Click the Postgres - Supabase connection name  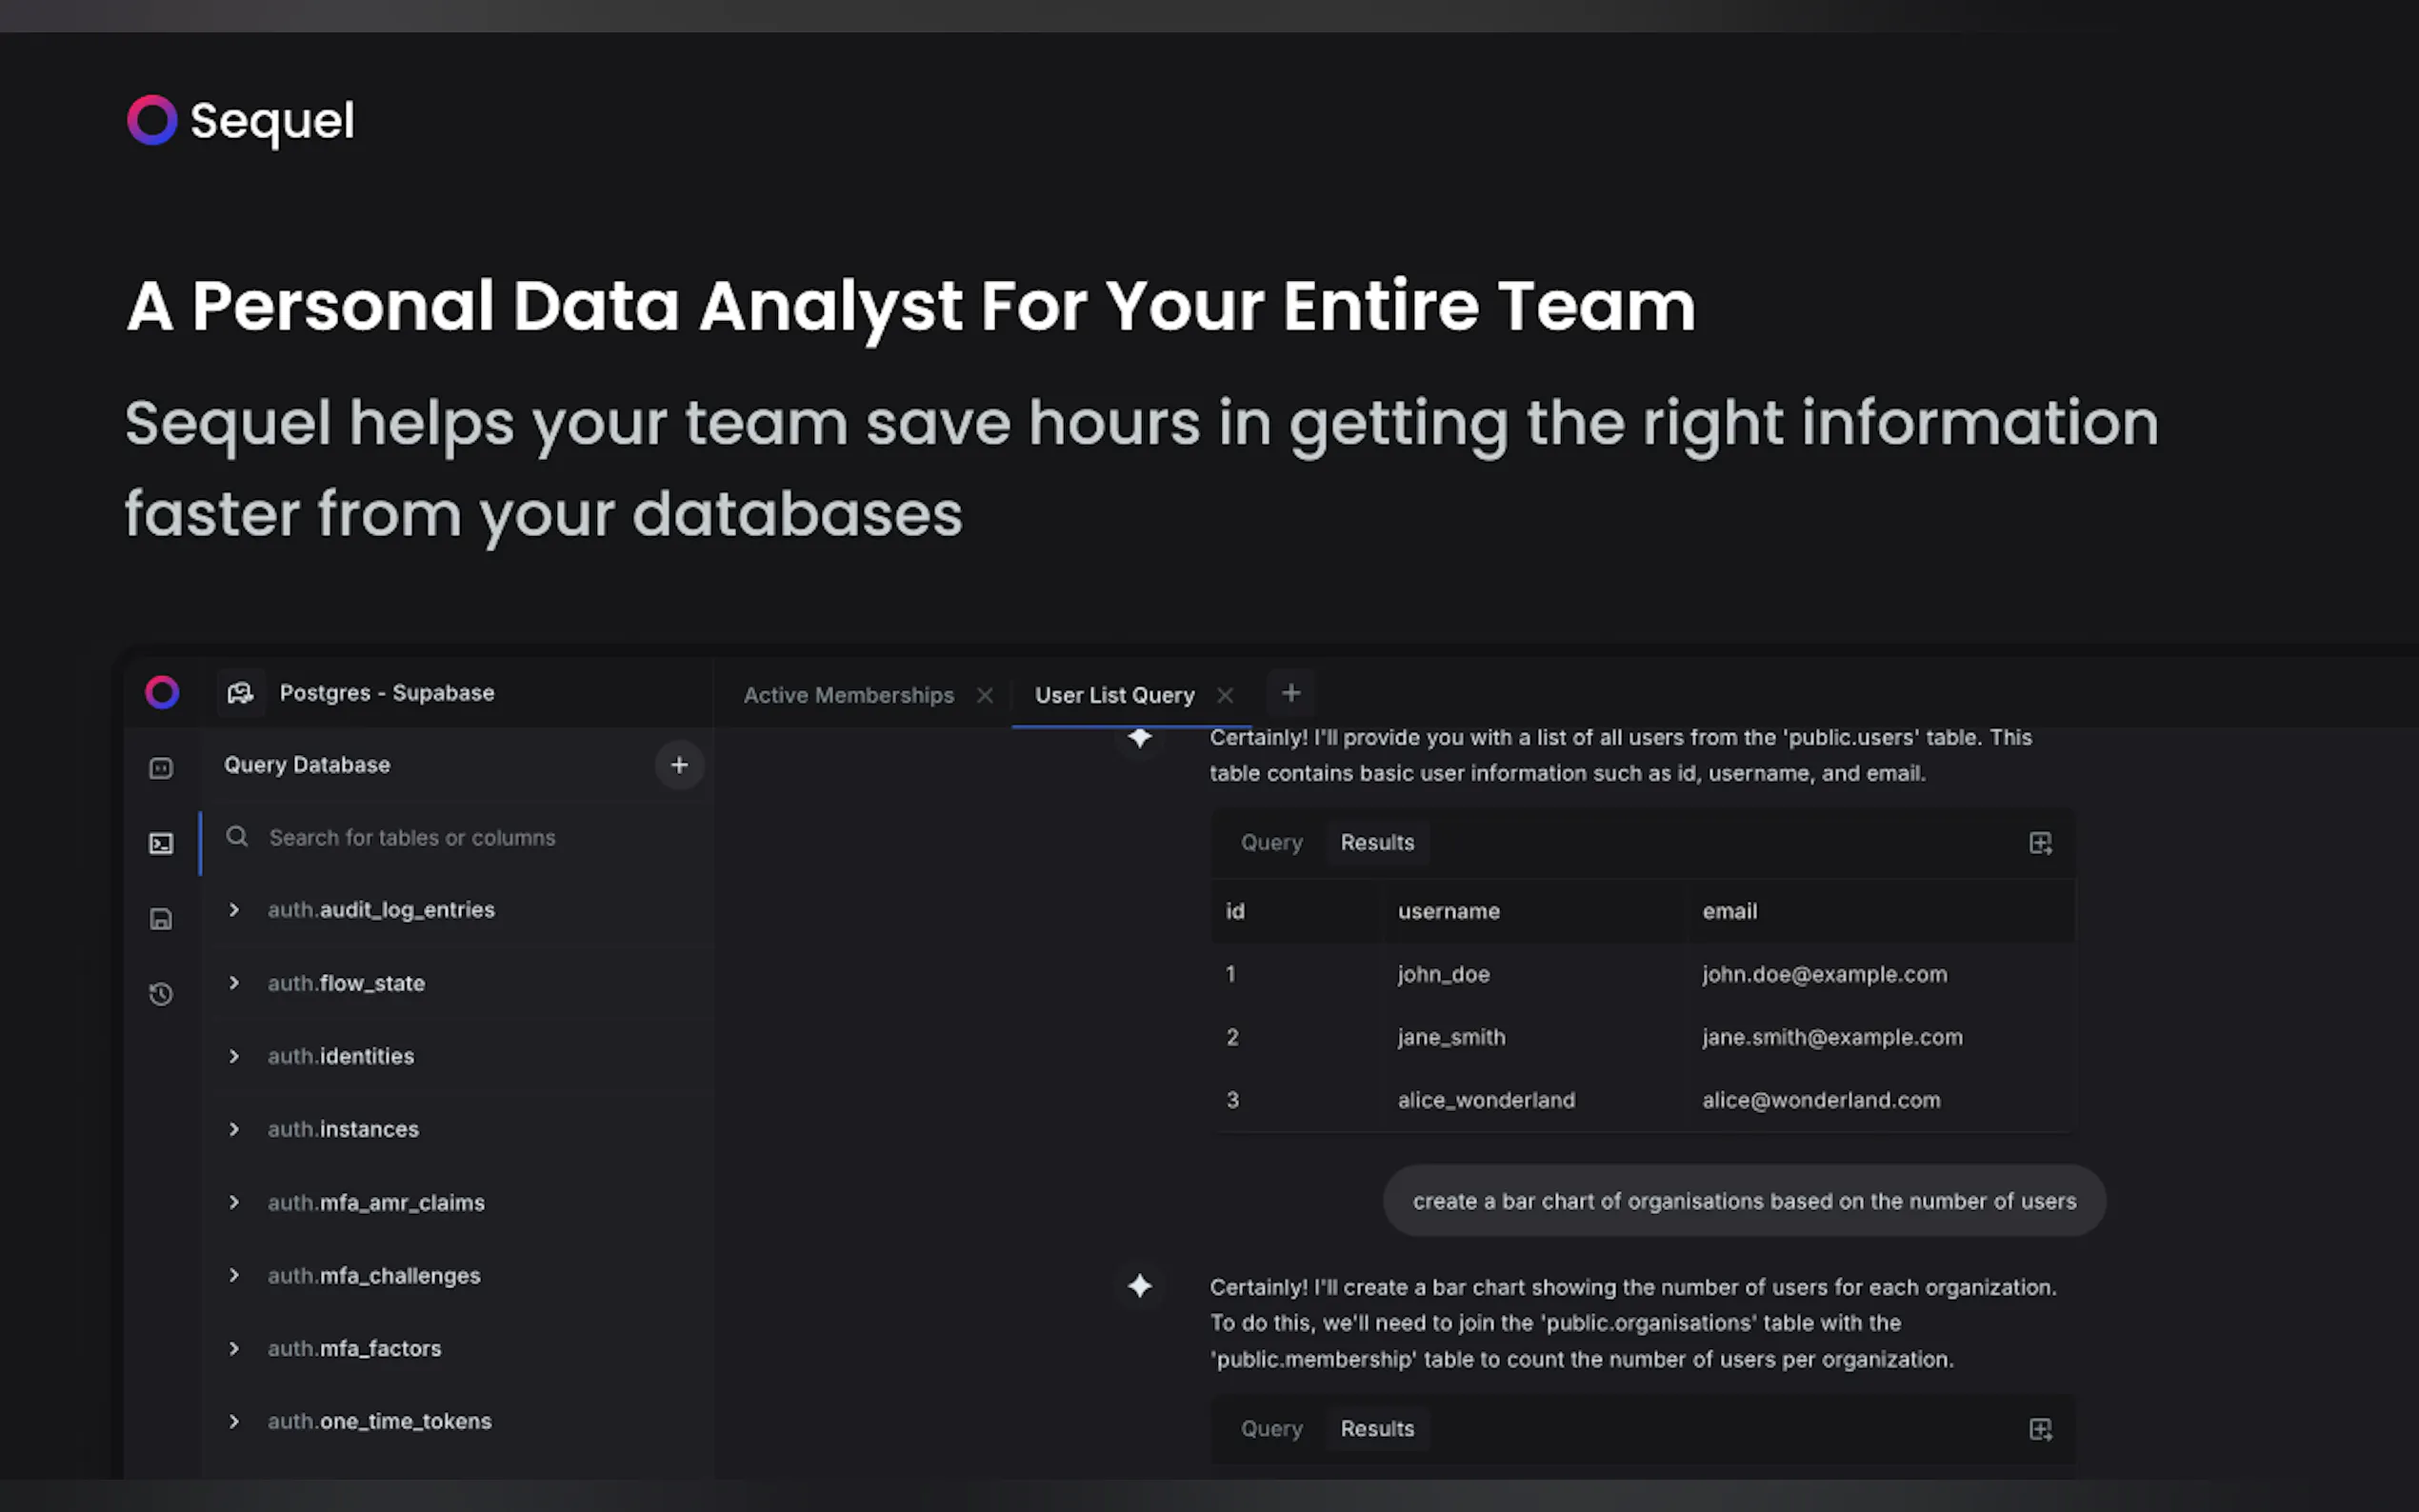coord(387,693)
